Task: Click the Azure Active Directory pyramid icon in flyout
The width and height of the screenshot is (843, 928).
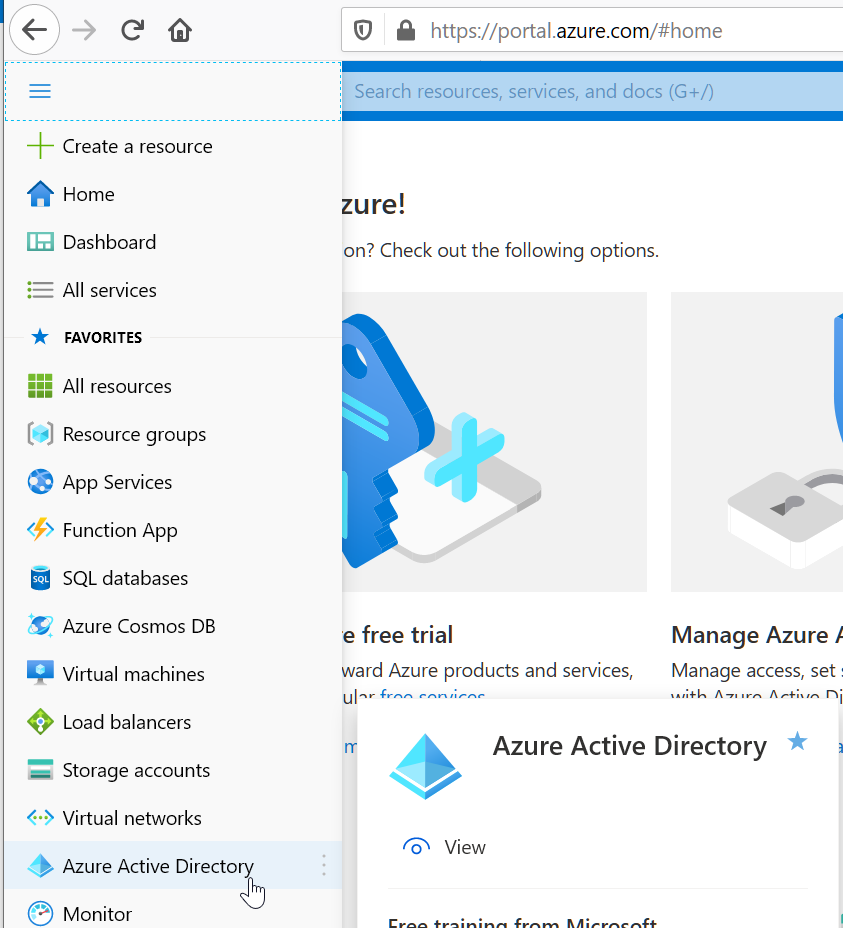Action: (x=425, y=766)
